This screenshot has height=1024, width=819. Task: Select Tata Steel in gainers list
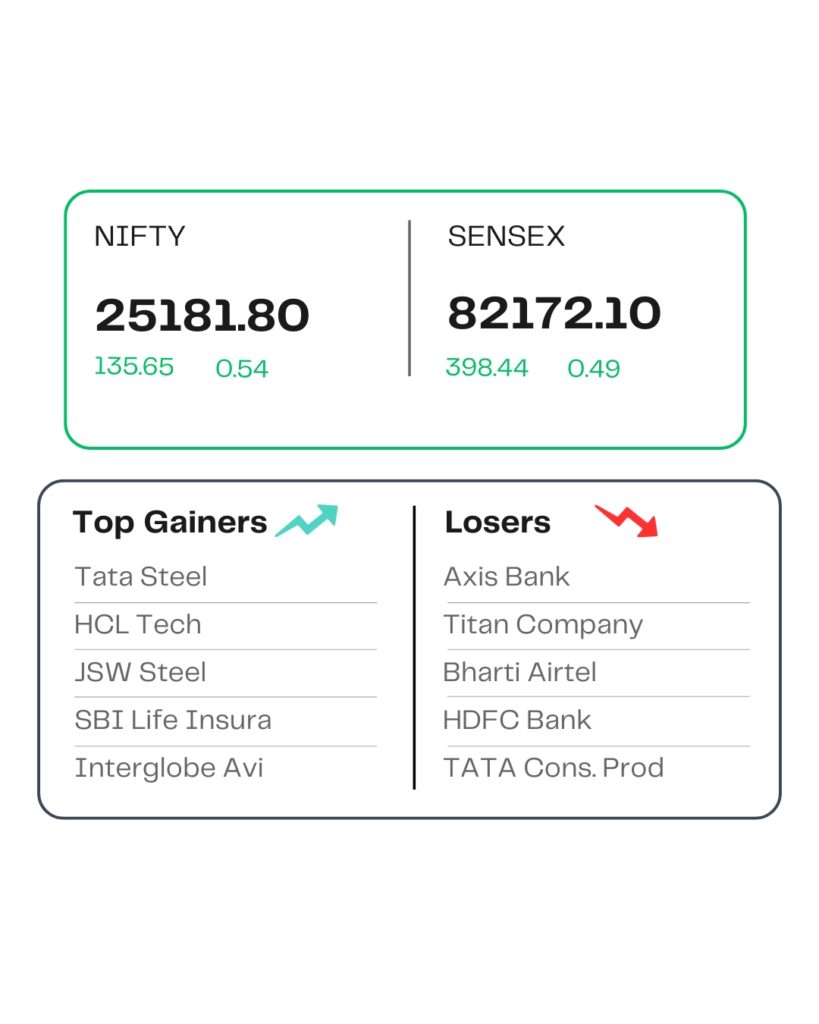click(141, 577)
